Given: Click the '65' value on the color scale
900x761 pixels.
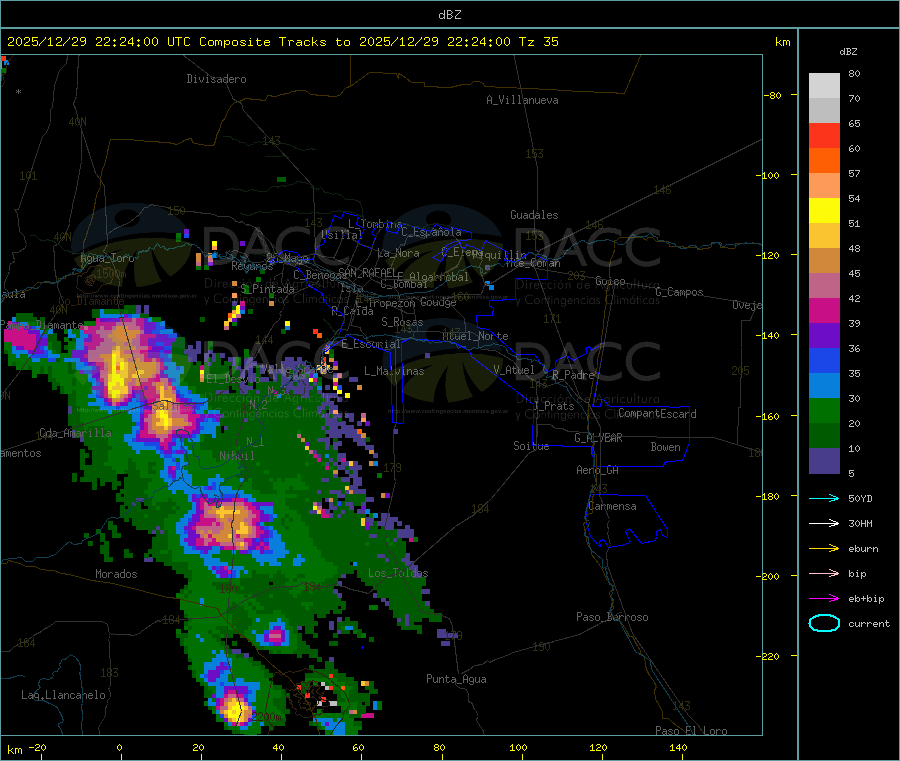Looking at the screenshot, I should pyautogui.click(x=854, y=123).
